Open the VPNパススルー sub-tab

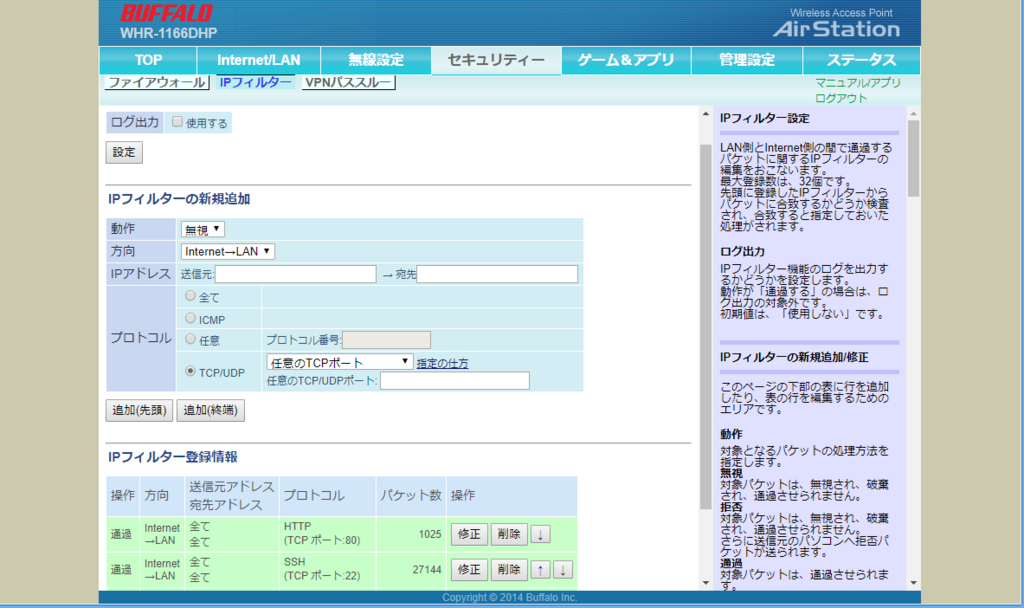[x=349, y=82]
